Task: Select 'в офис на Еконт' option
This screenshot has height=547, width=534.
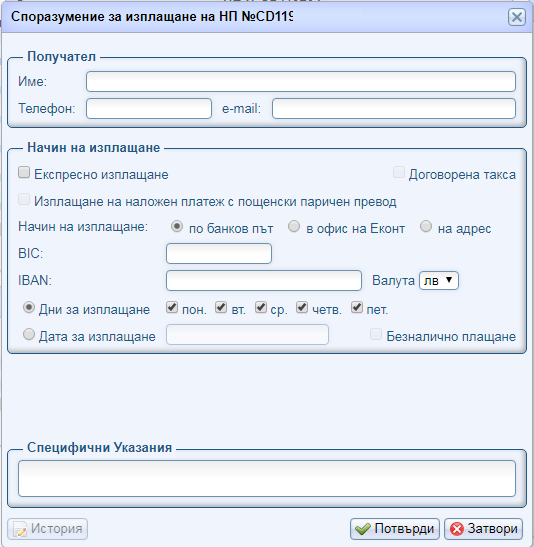Action: click(x=294, y=227)
